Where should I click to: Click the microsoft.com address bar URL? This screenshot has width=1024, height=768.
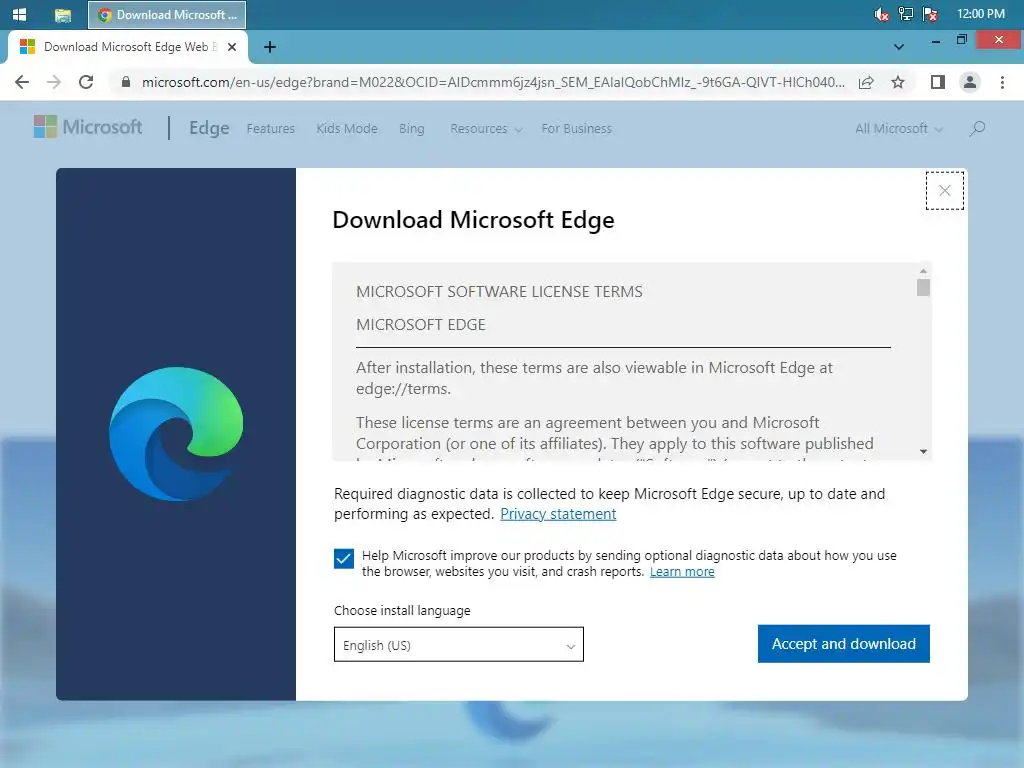493,82
